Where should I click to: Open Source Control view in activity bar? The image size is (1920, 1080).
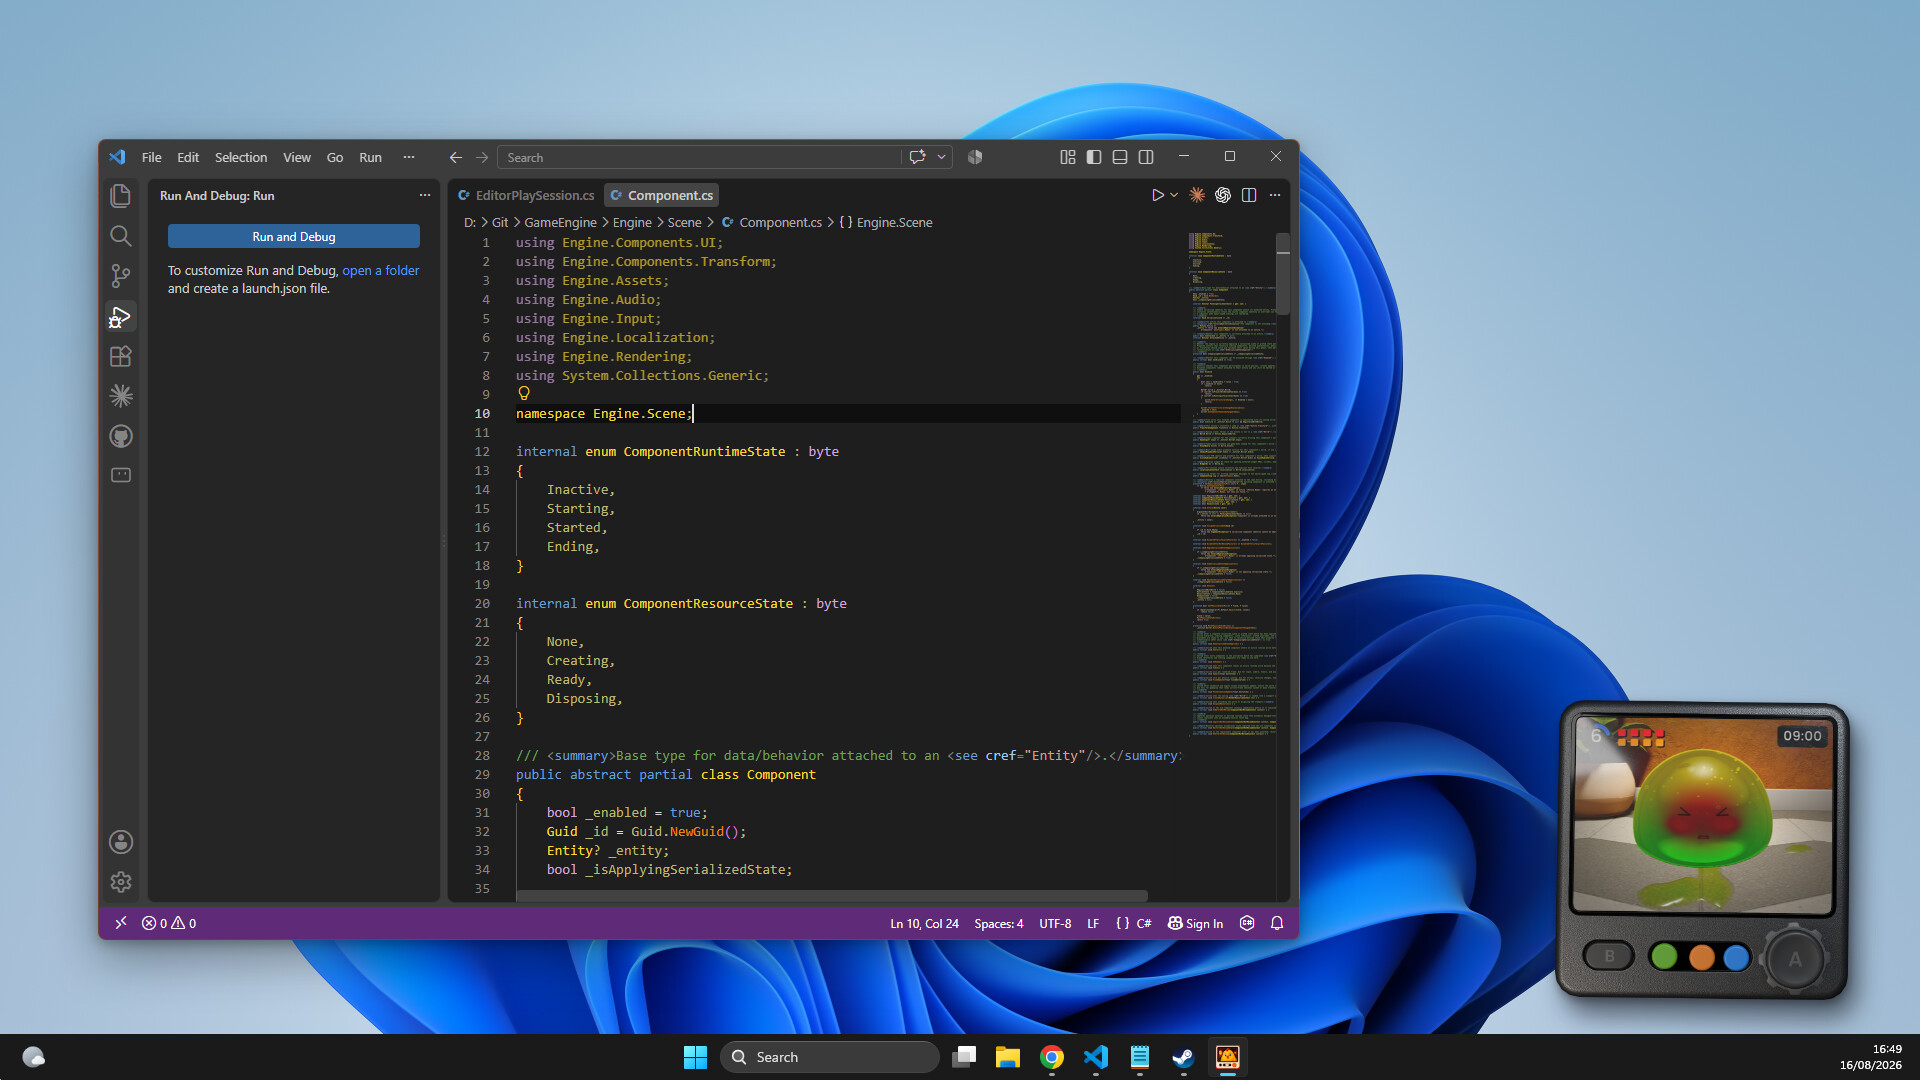121,276
